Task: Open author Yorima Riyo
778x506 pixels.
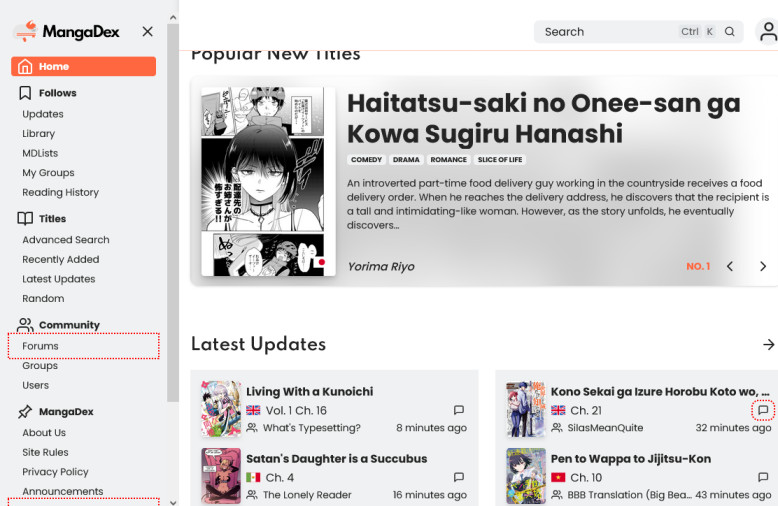Action: (x=381, y=267)
